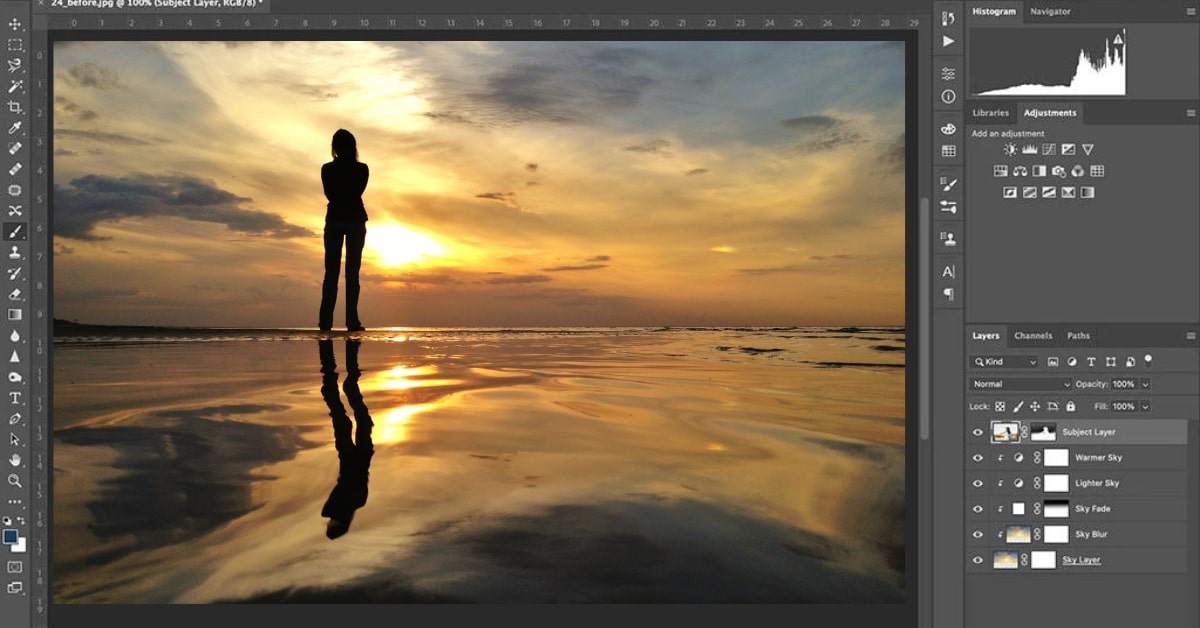The image size is (1200, 628).
Task: Add a Curves adjustment
Action: pos(1049,149)
